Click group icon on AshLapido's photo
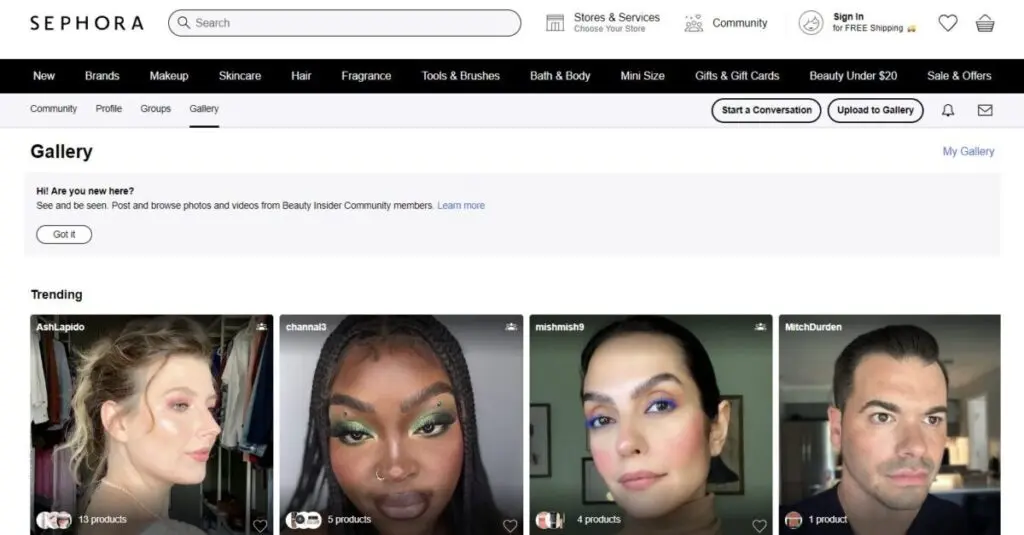 point(261,327)
